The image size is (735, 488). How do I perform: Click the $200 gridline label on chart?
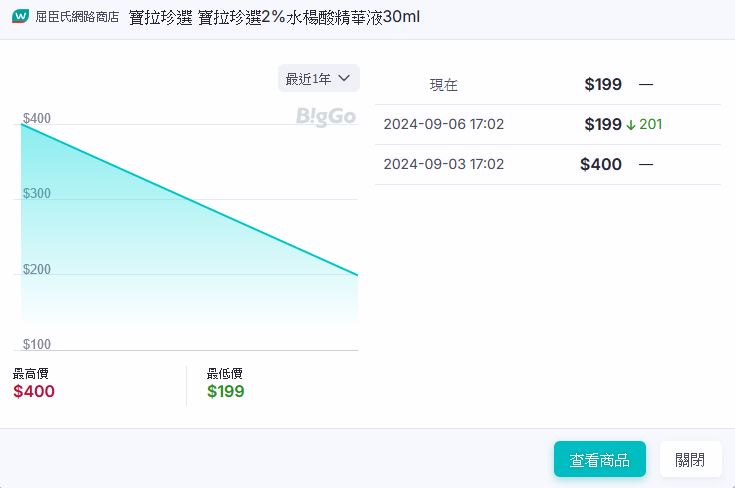tap(37, 270)
